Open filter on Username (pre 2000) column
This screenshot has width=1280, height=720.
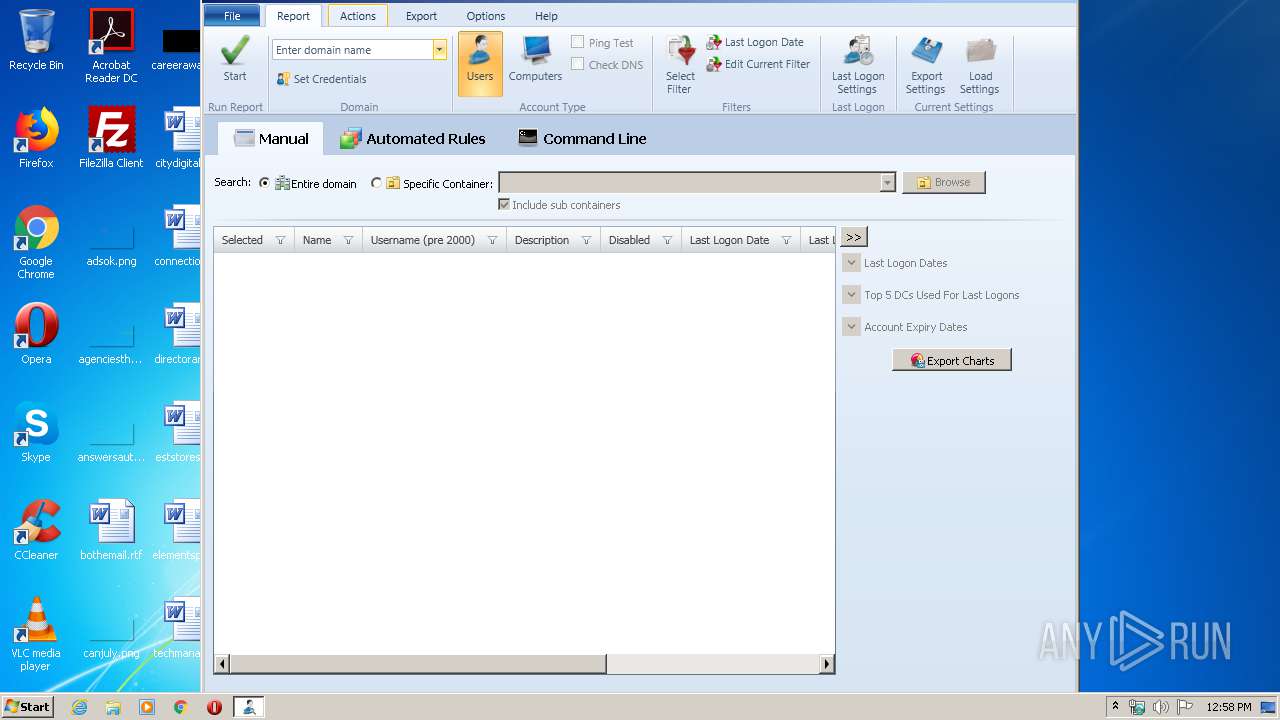coord(492,240)
